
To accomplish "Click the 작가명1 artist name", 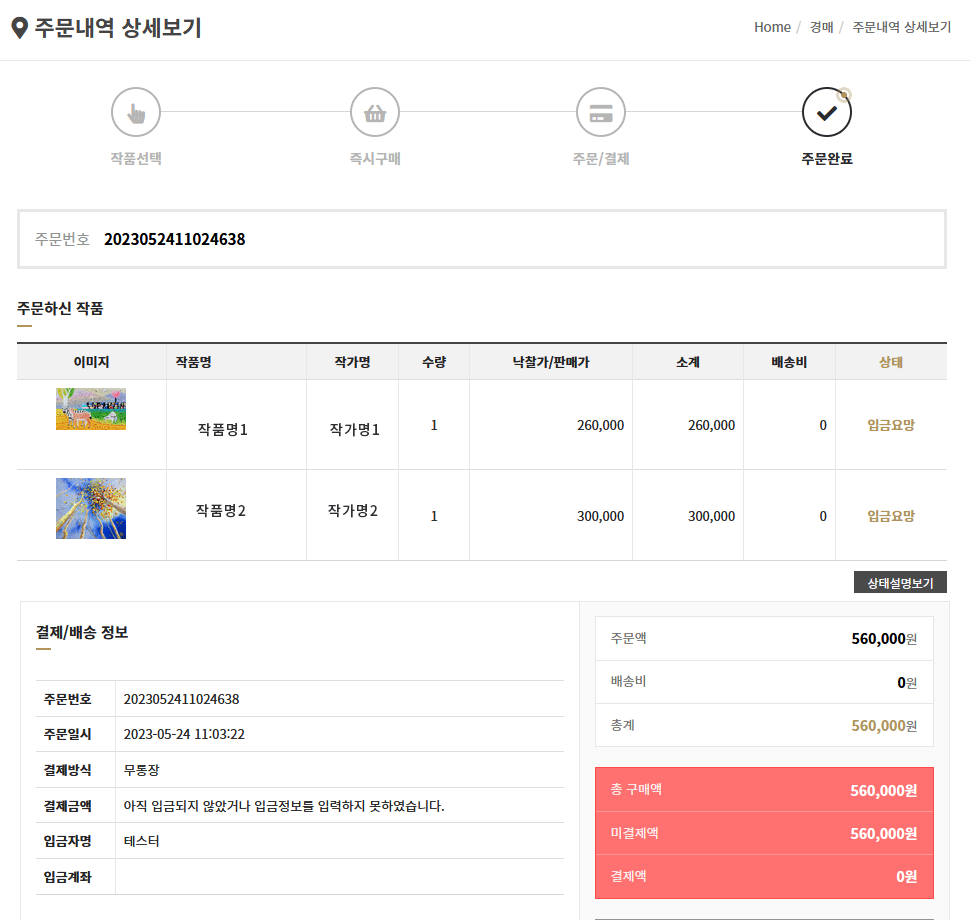I will coord(354,429).
